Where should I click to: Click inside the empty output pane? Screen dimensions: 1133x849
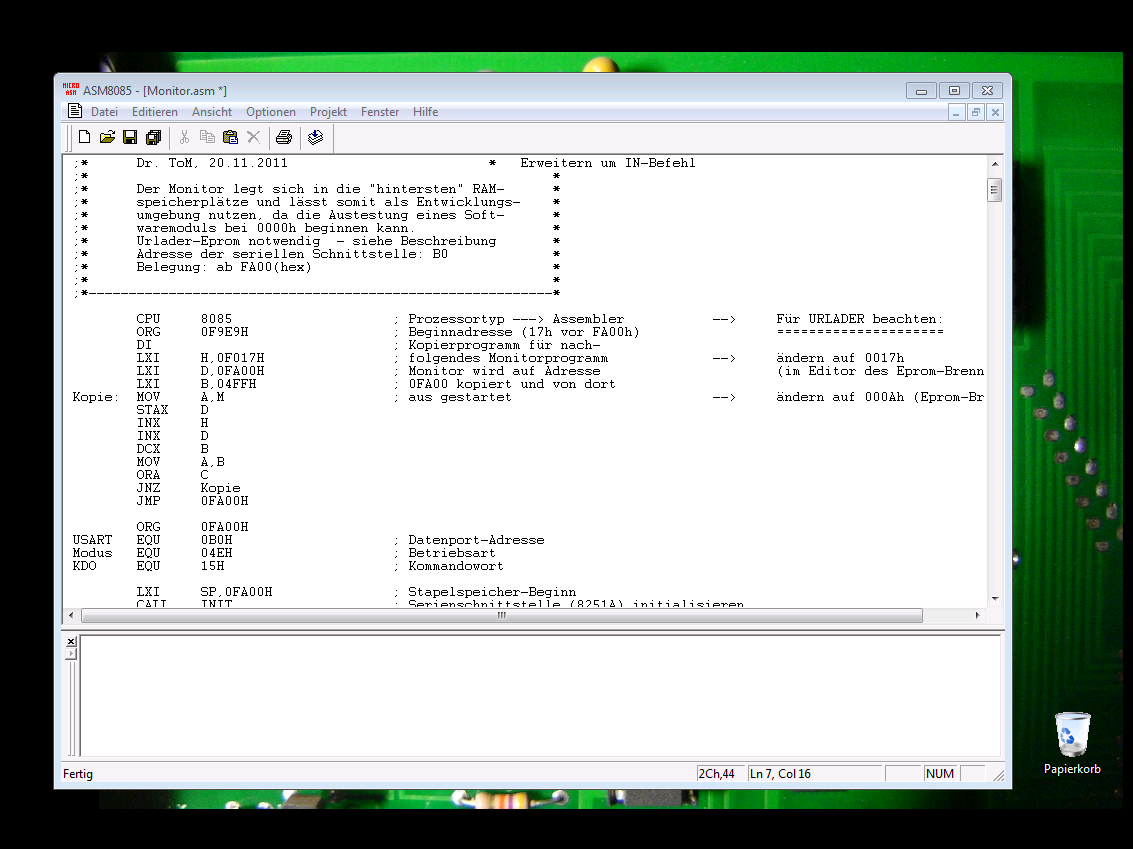[x=540, y=696]
